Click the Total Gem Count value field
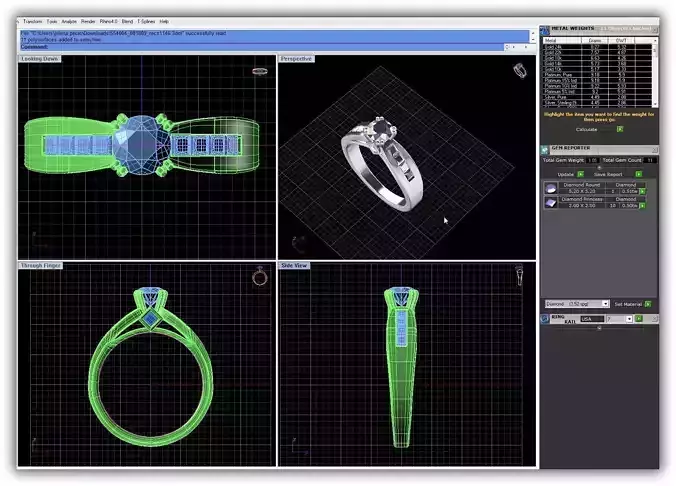 click(650, 160)
